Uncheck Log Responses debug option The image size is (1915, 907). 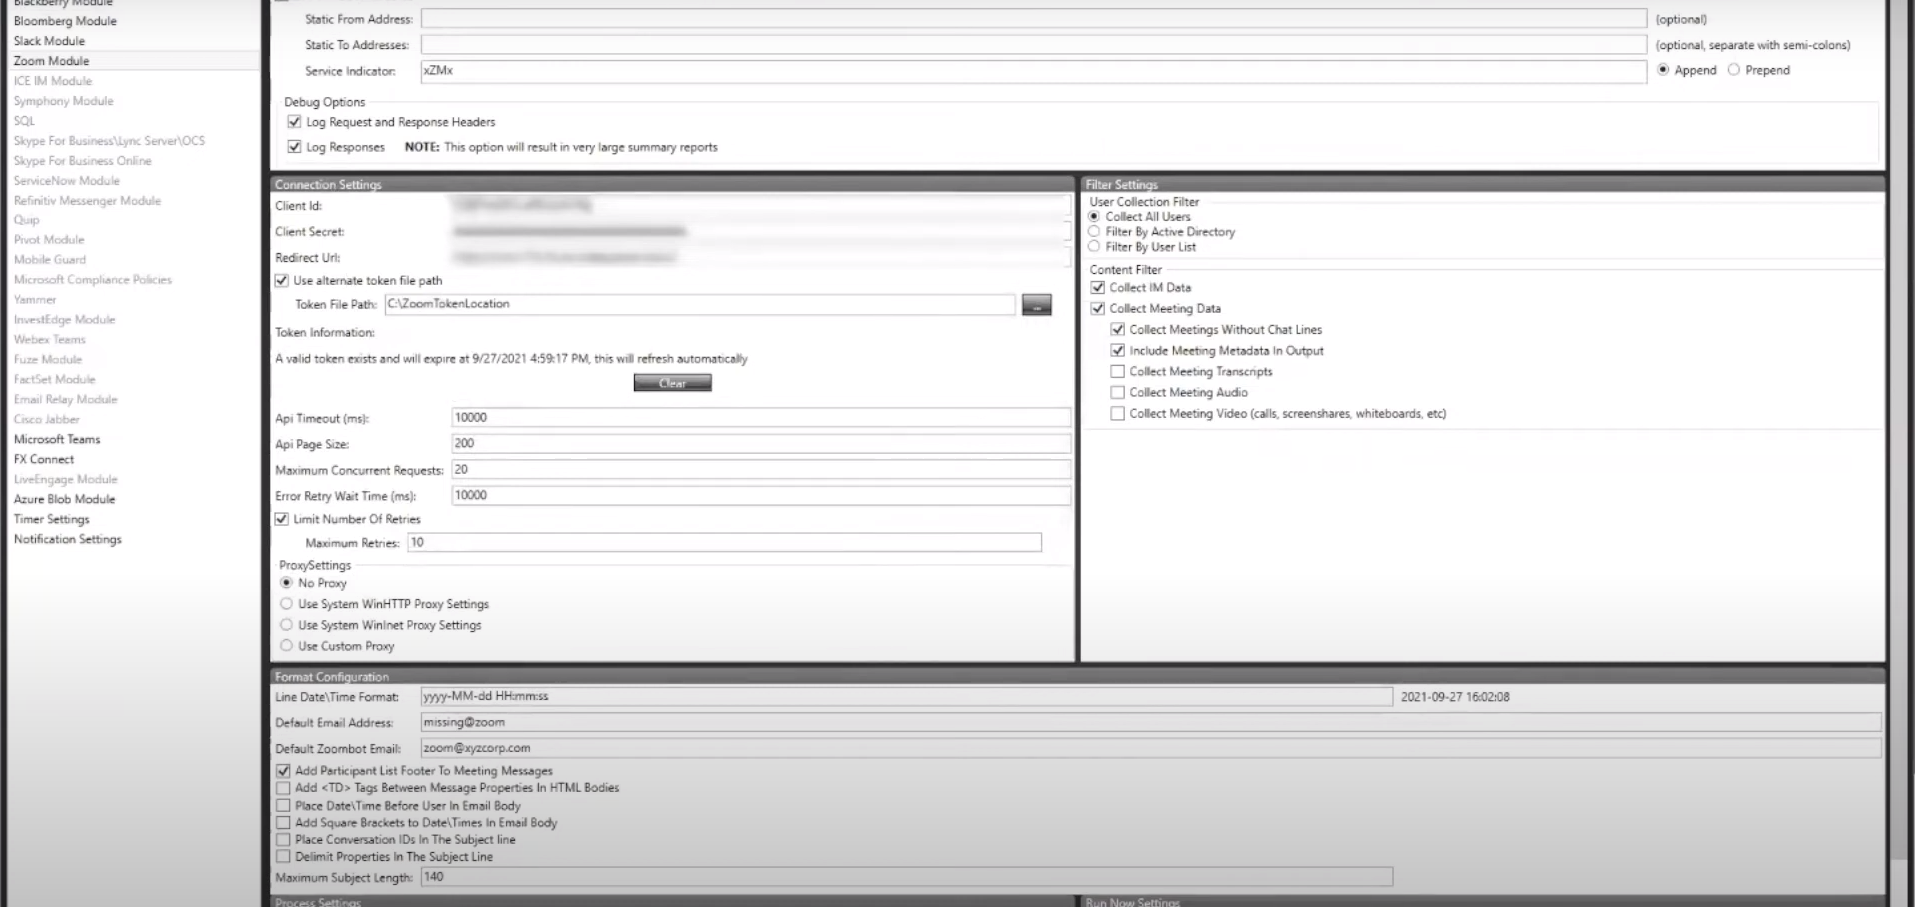pyautogui.click(x=293, y=146)
